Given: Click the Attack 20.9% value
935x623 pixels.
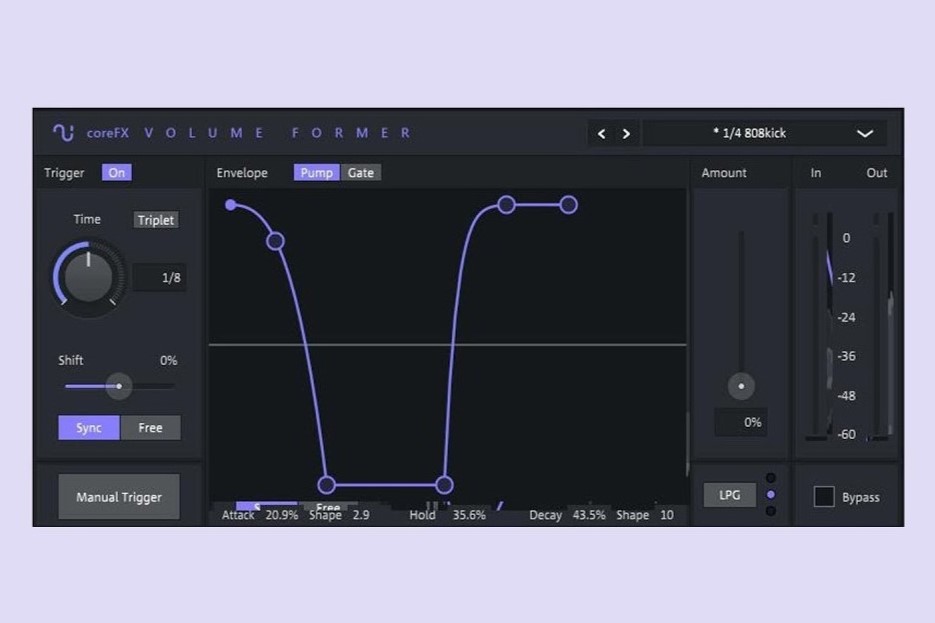Looking at the screenshot, I should tap(281, 515).
